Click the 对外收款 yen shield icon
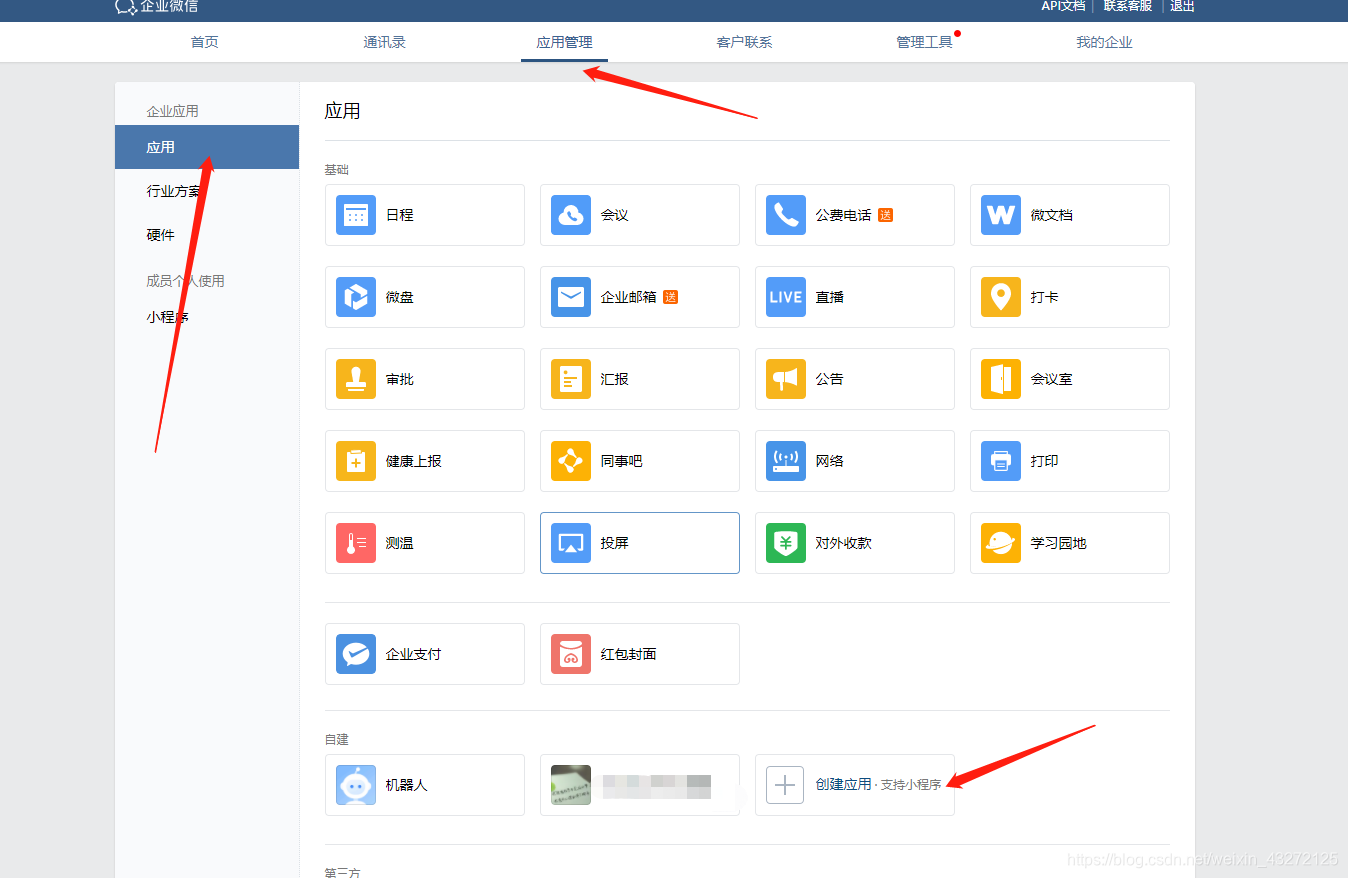The width and height of the screenshot is (1348, 878). point(786,543)
